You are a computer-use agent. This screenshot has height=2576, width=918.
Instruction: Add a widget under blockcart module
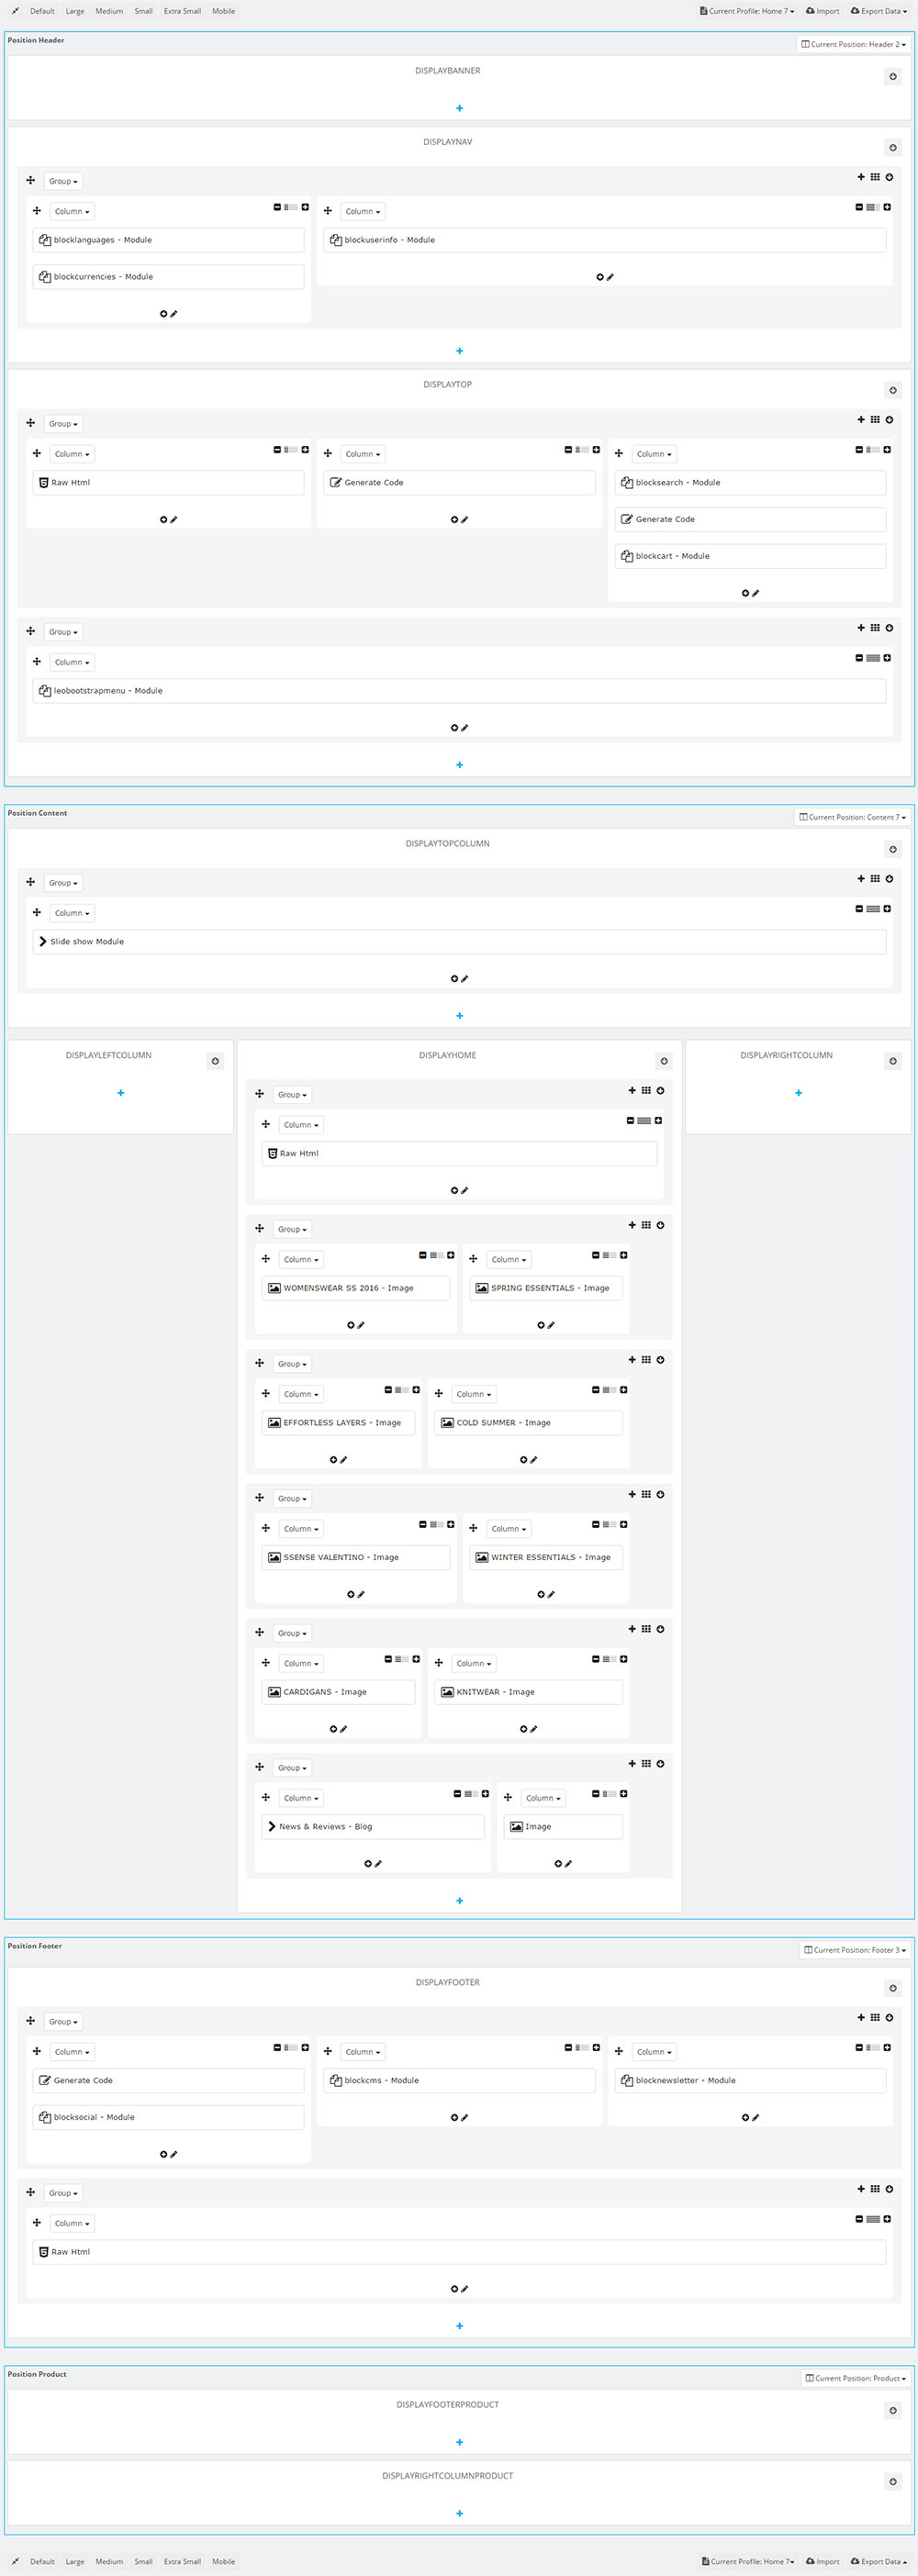point(745,593)
